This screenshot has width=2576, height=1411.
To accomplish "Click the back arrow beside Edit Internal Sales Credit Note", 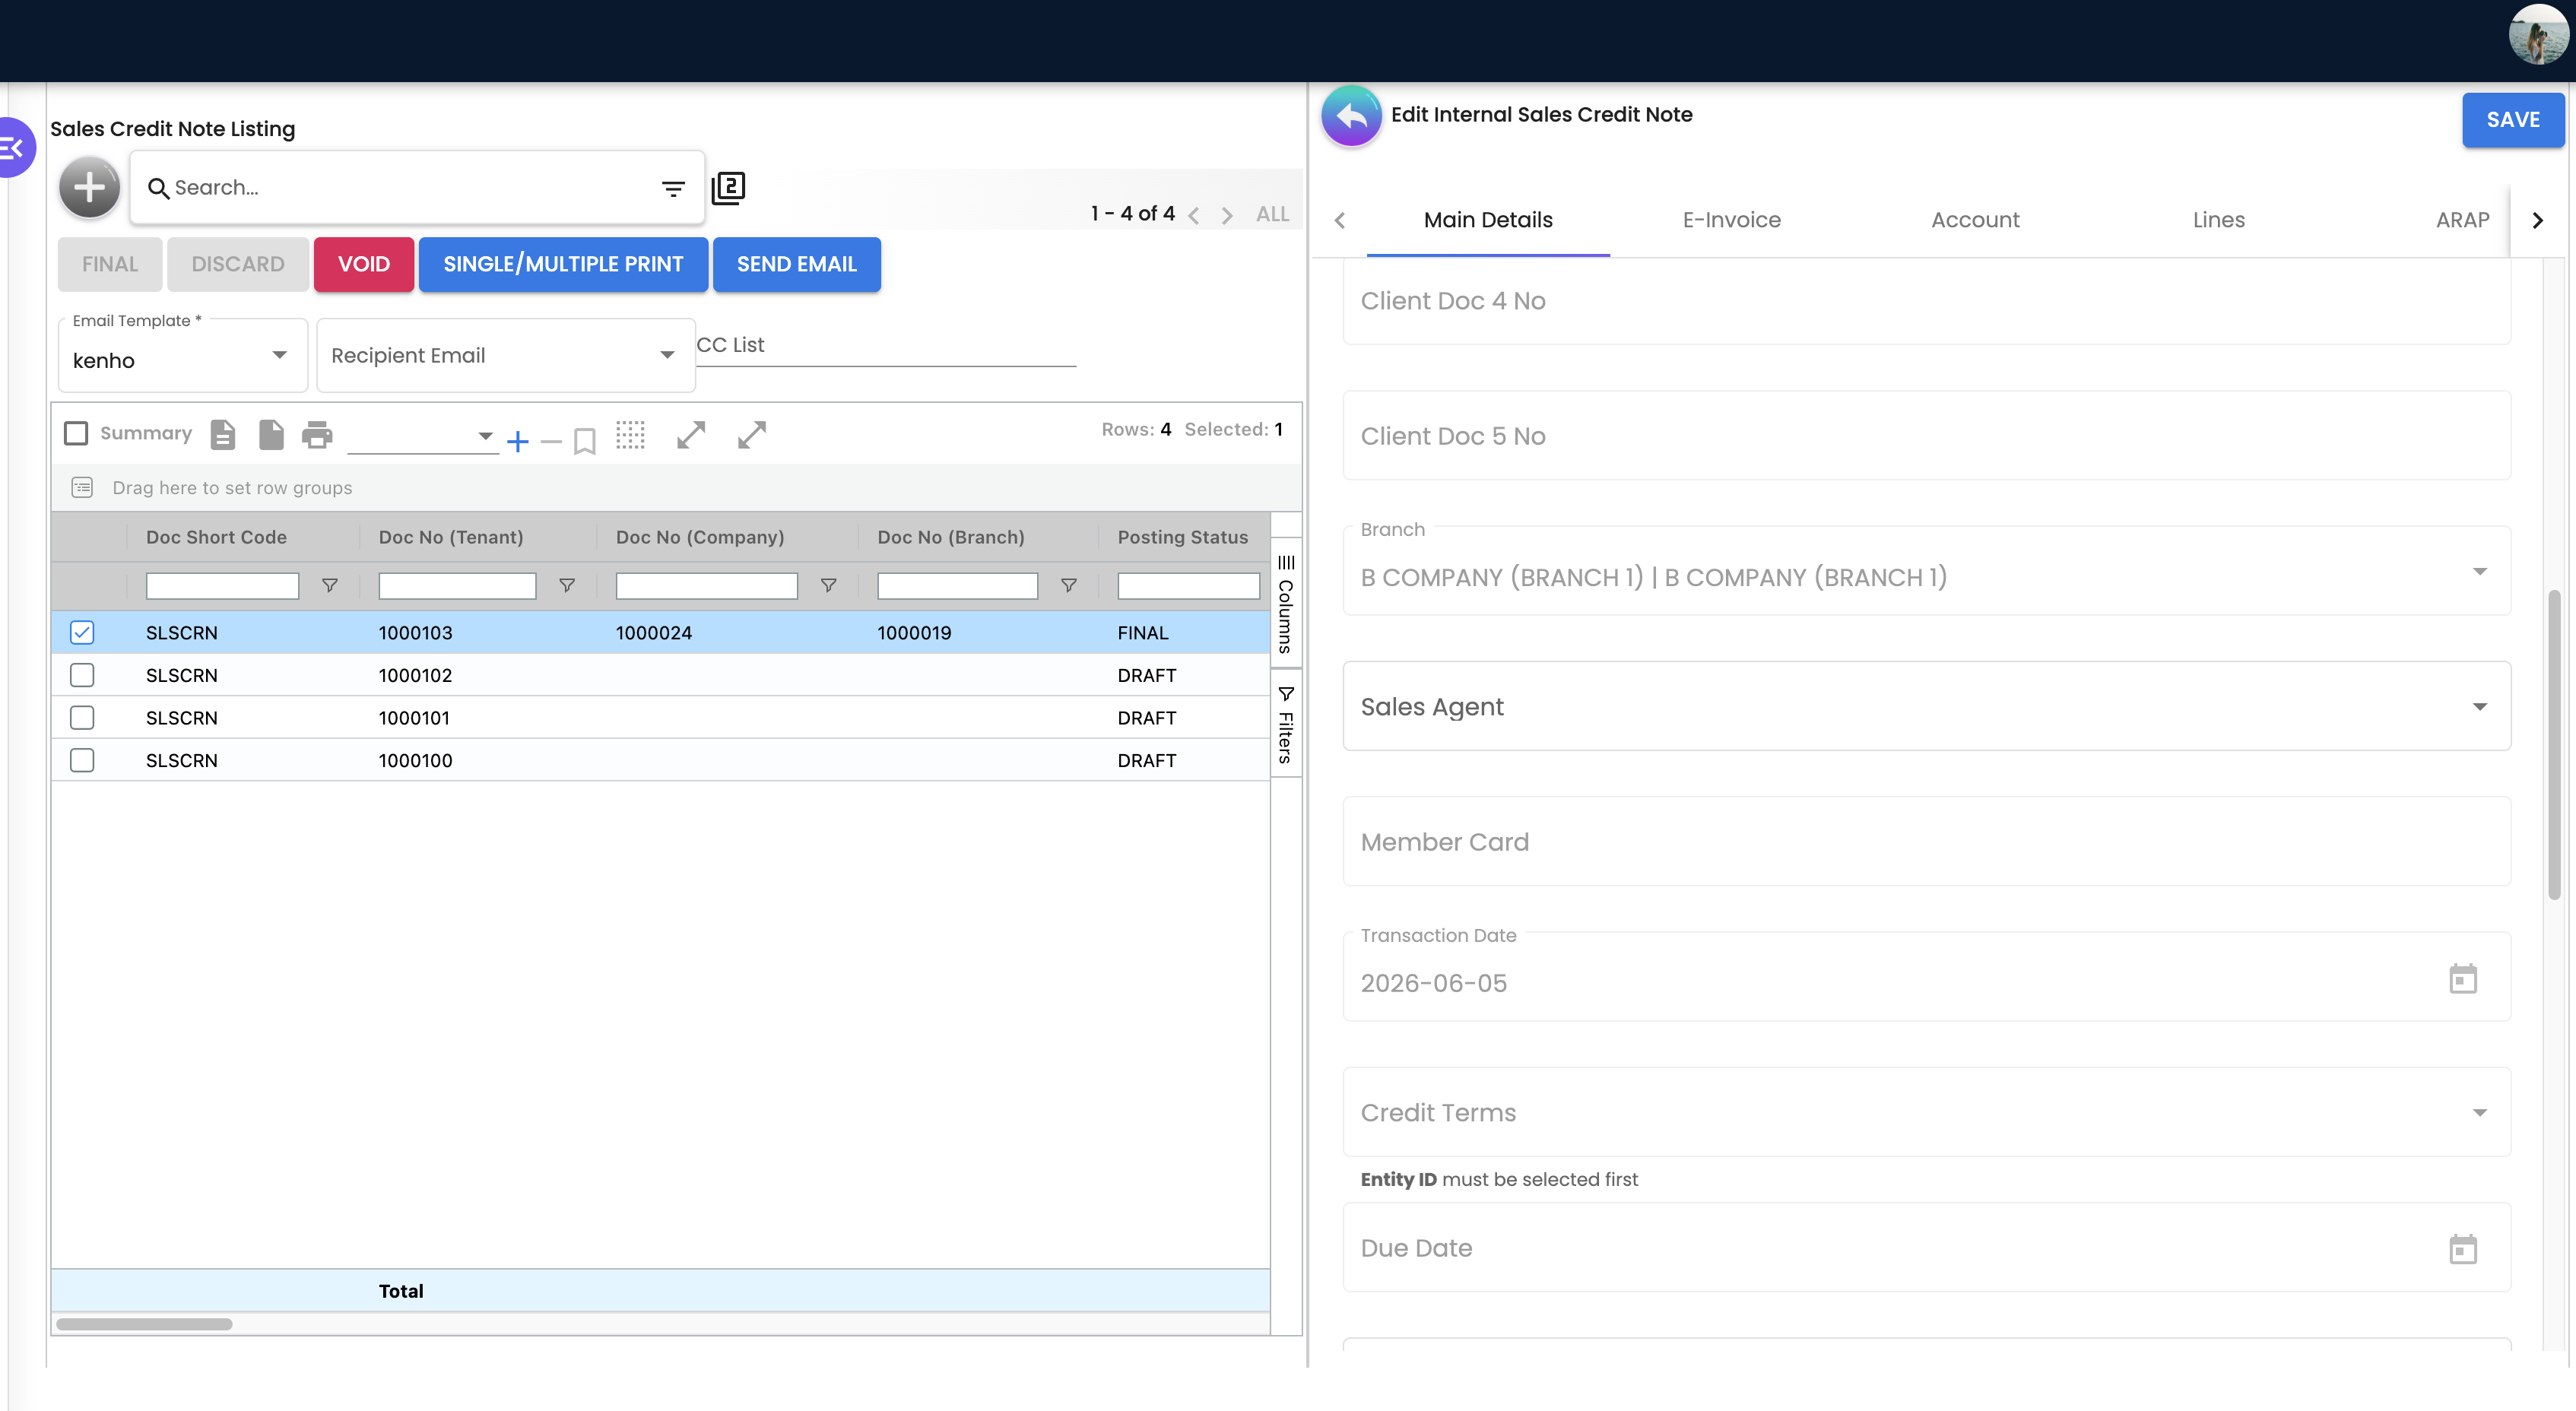I will coord(1351,116).
